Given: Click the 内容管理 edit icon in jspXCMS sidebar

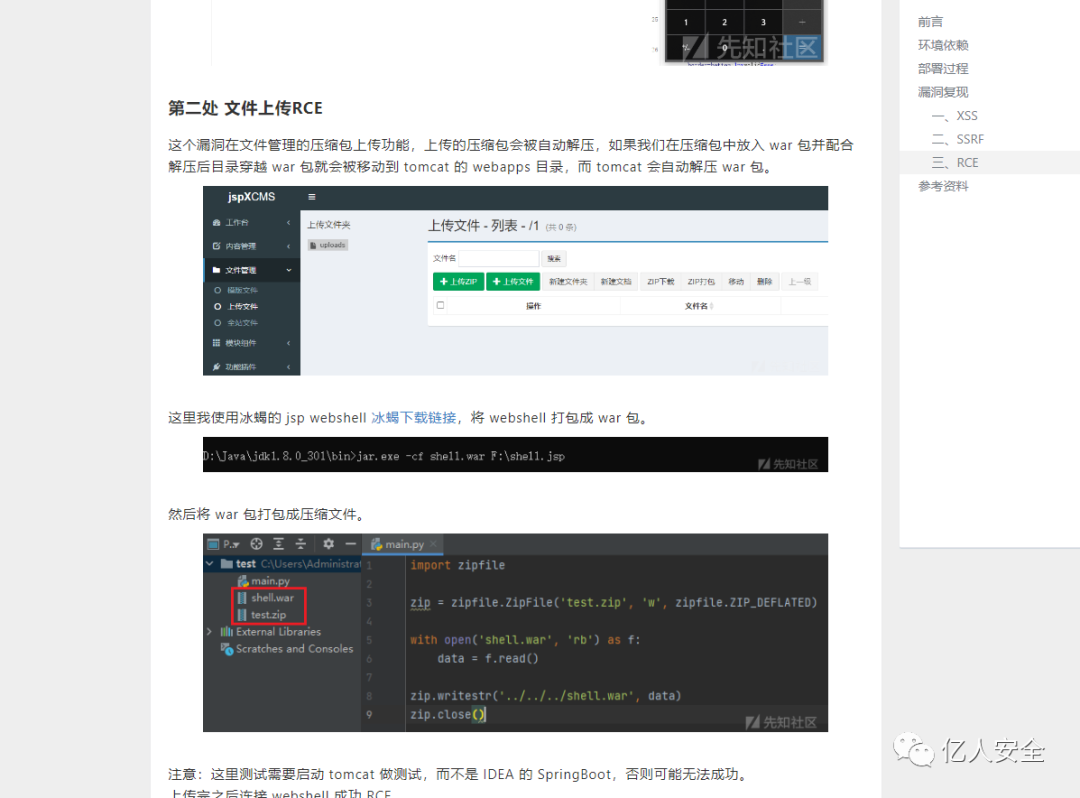Looking at the screenshot, I should [x=216, y=246].
